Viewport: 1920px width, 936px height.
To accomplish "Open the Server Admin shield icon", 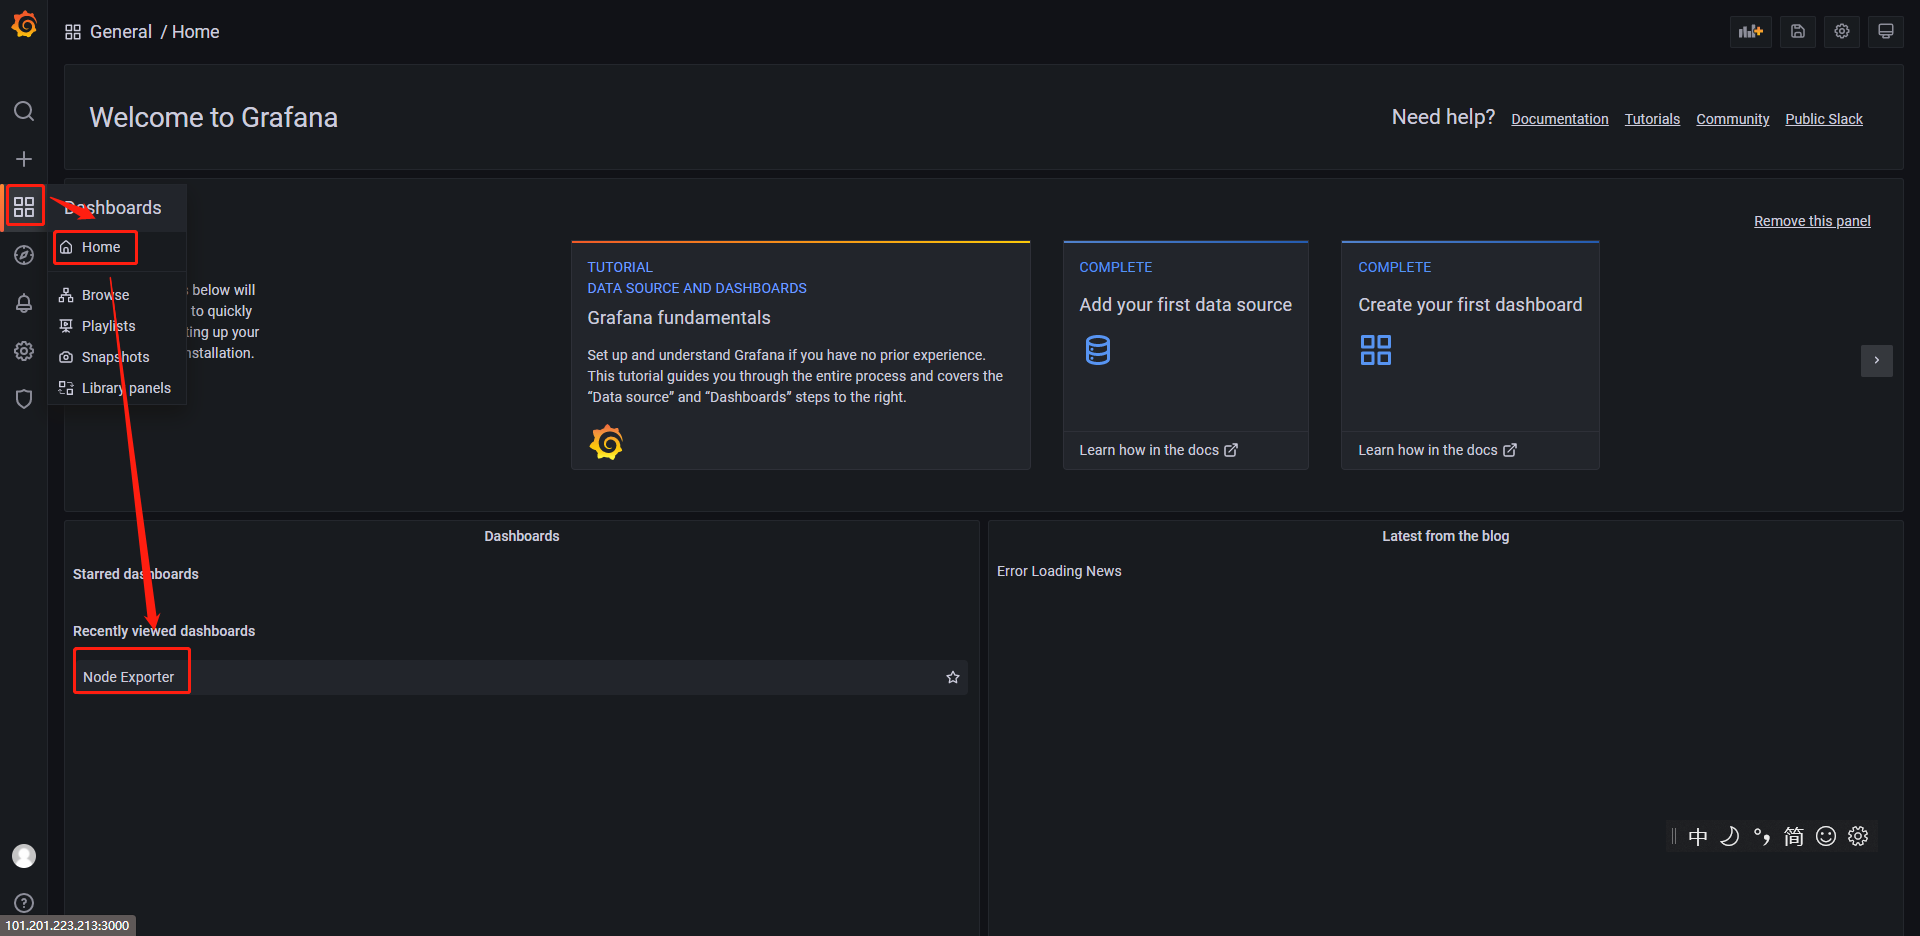I will tap(24, 399).
